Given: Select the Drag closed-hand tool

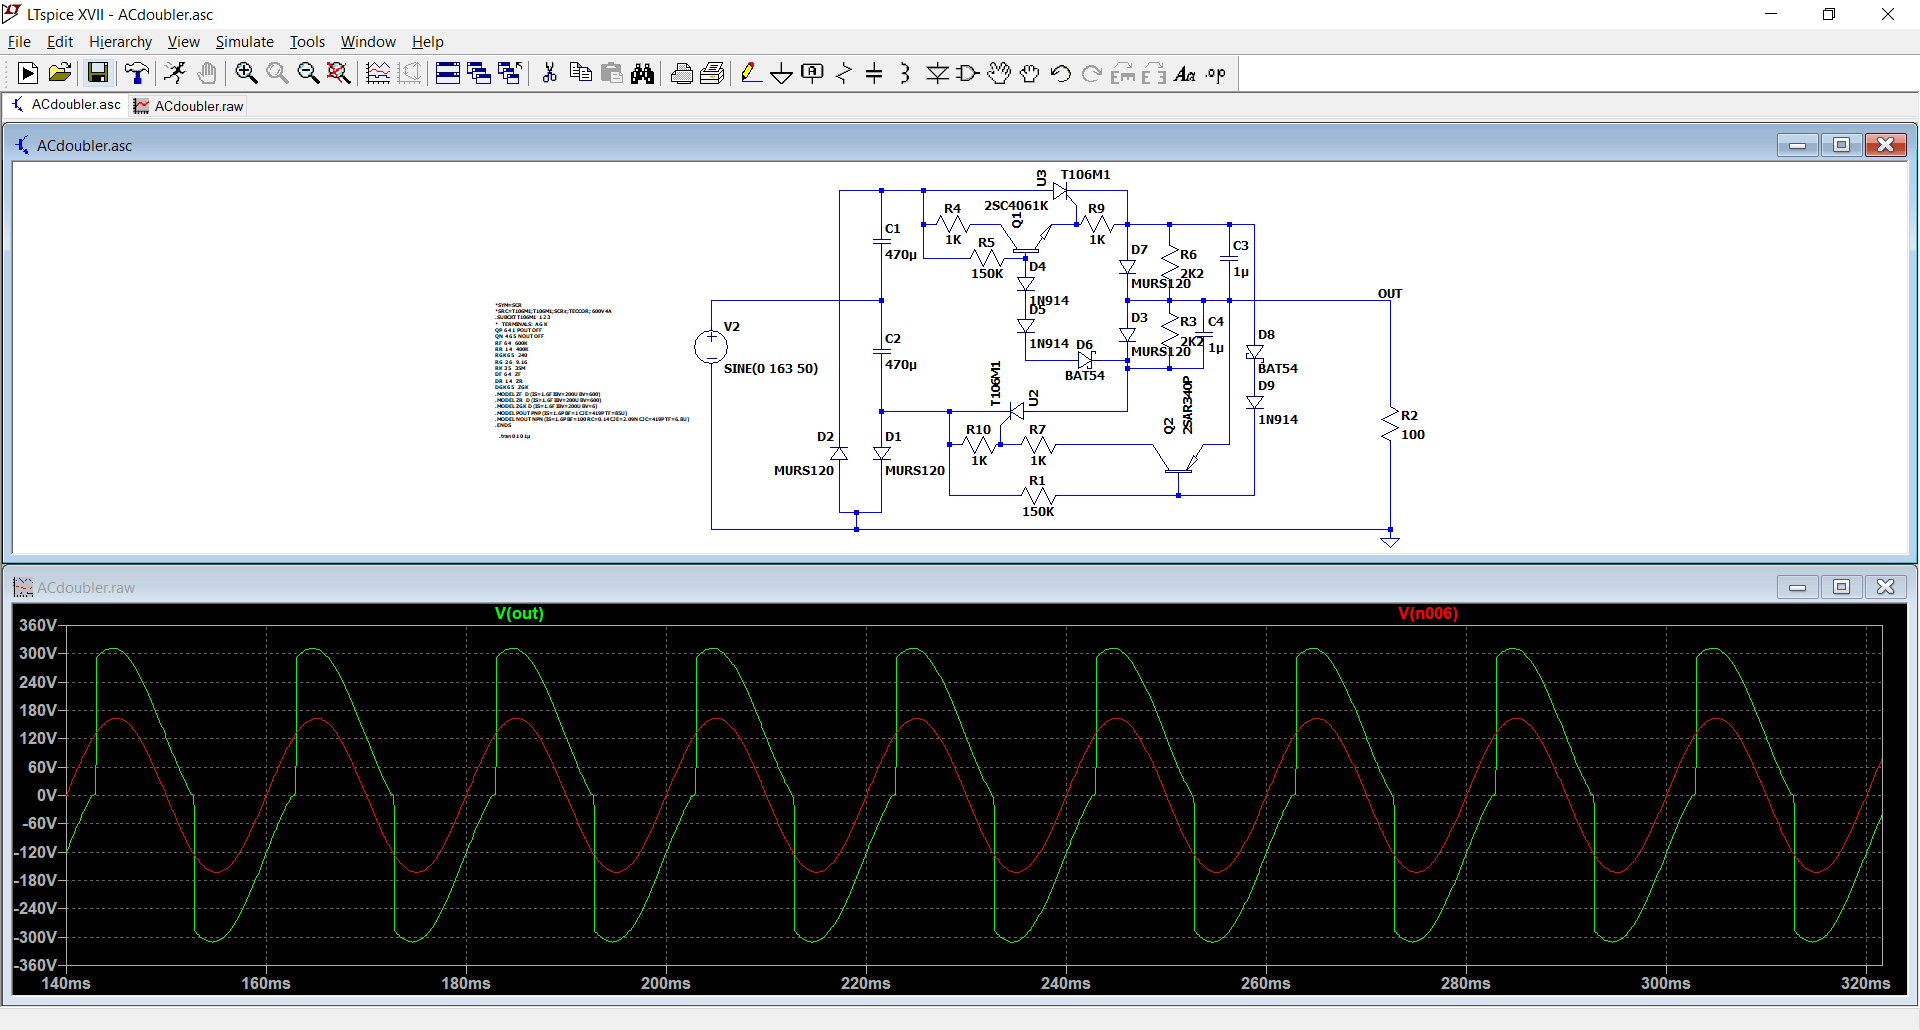Looking at the screenshot, I should pos(1030,73).
